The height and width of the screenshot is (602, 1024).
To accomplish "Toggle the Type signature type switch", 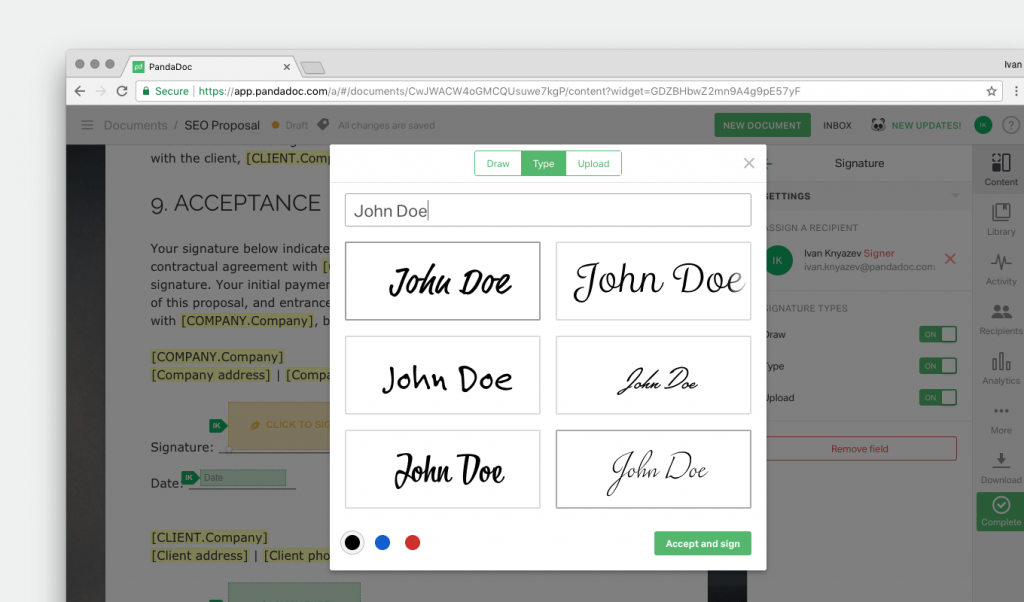I will tap(938, 366).
